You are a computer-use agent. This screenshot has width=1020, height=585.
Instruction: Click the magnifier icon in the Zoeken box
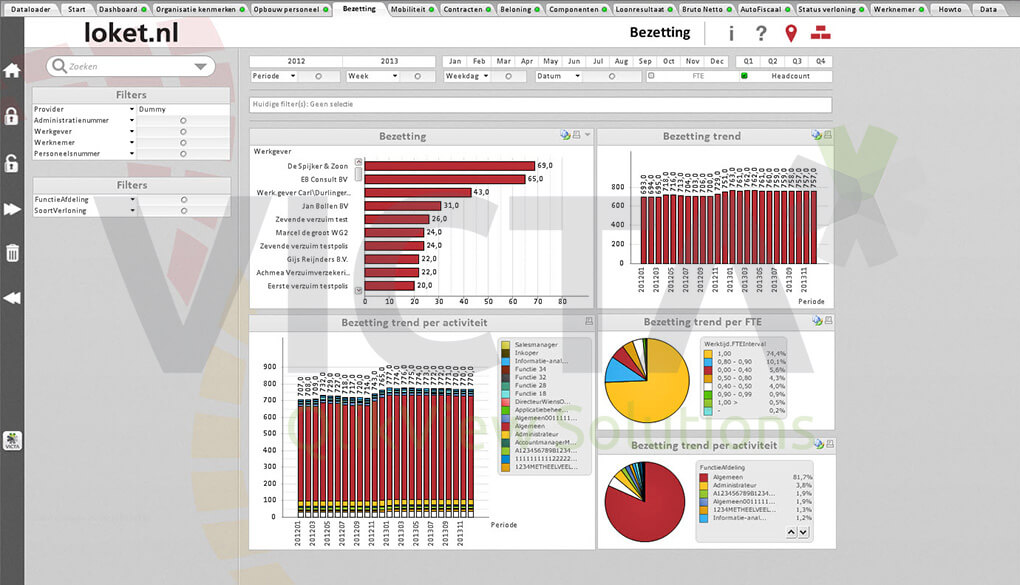coord(59,66)
